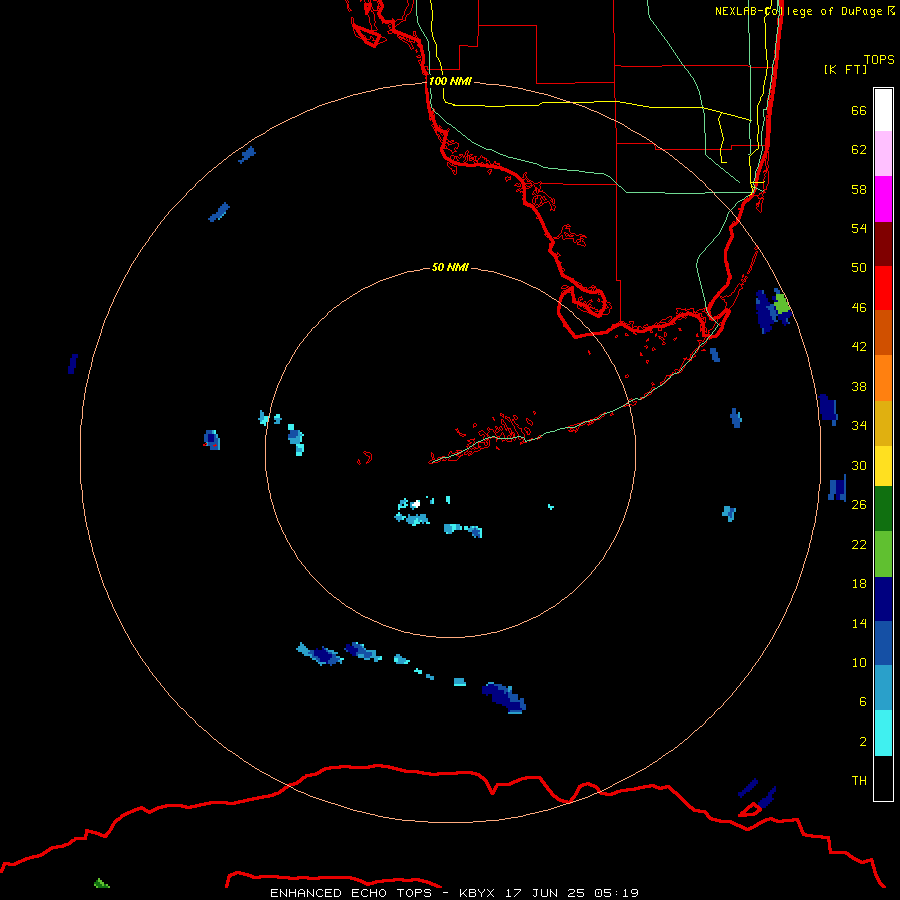
Task: Click the 'TH' legend label
Action: click(x=859, y=781)
